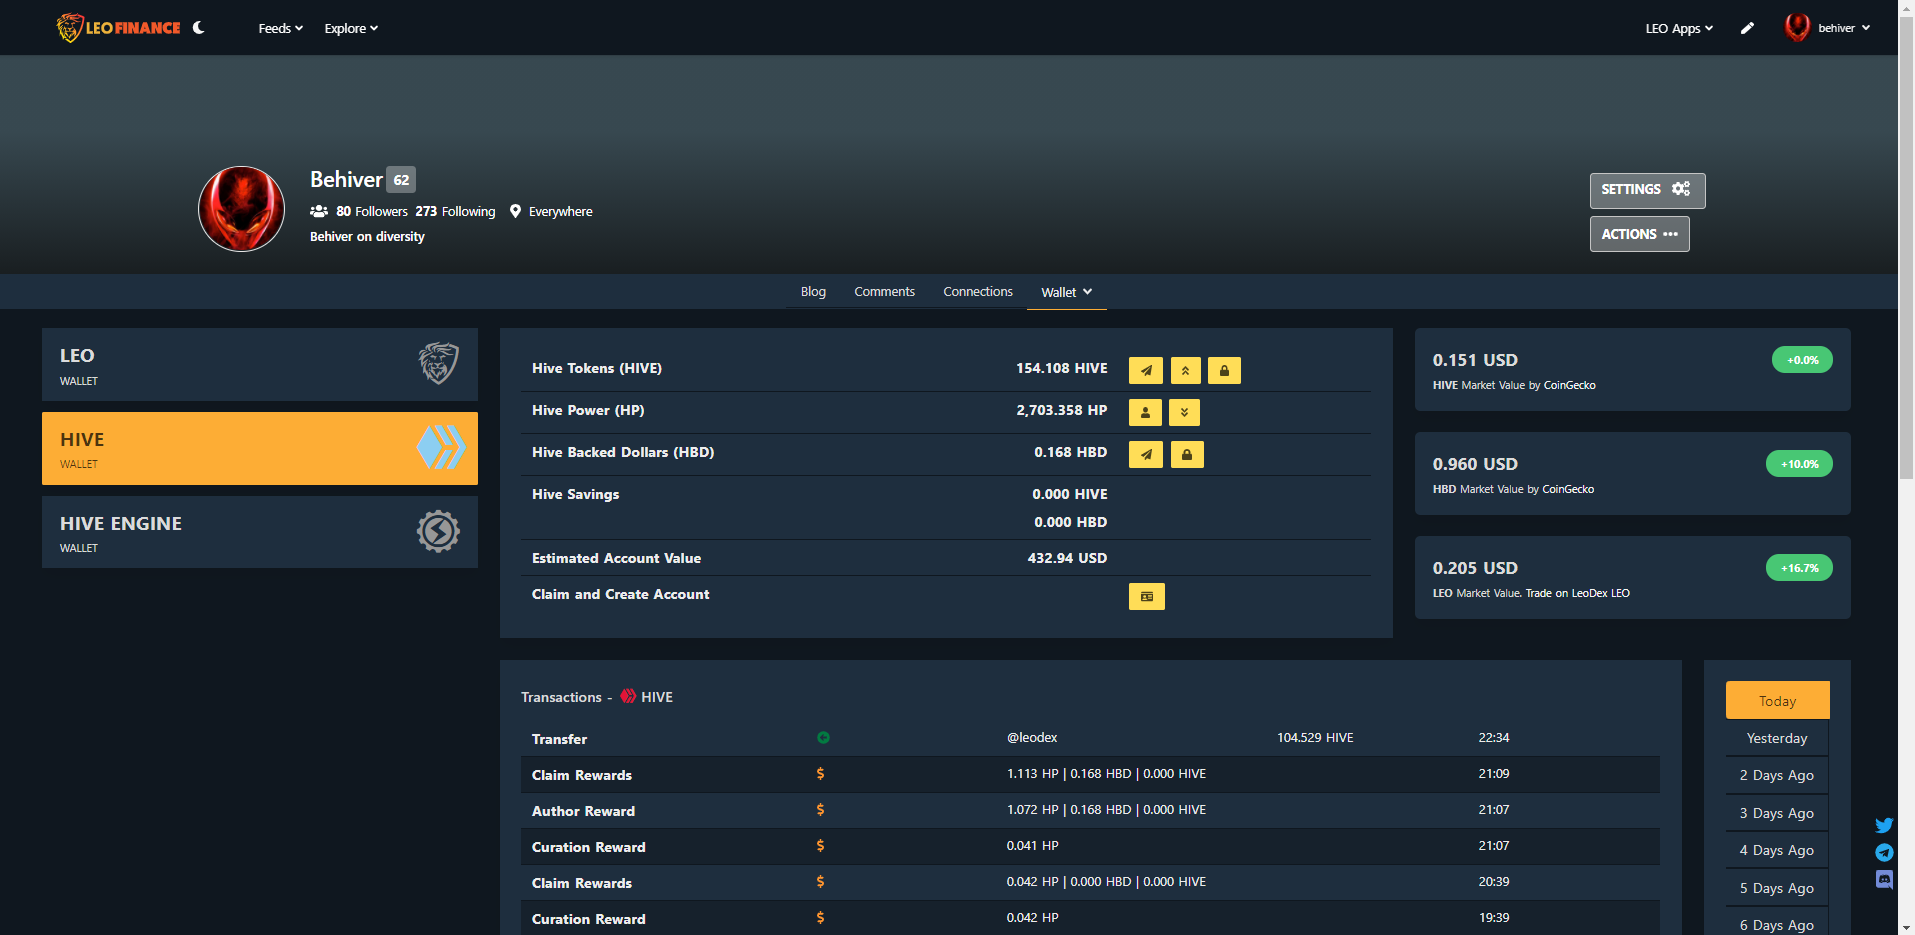Click the dollar icon of 21:07 Curation Reward
1915x935 pixels.
[820, 846]
